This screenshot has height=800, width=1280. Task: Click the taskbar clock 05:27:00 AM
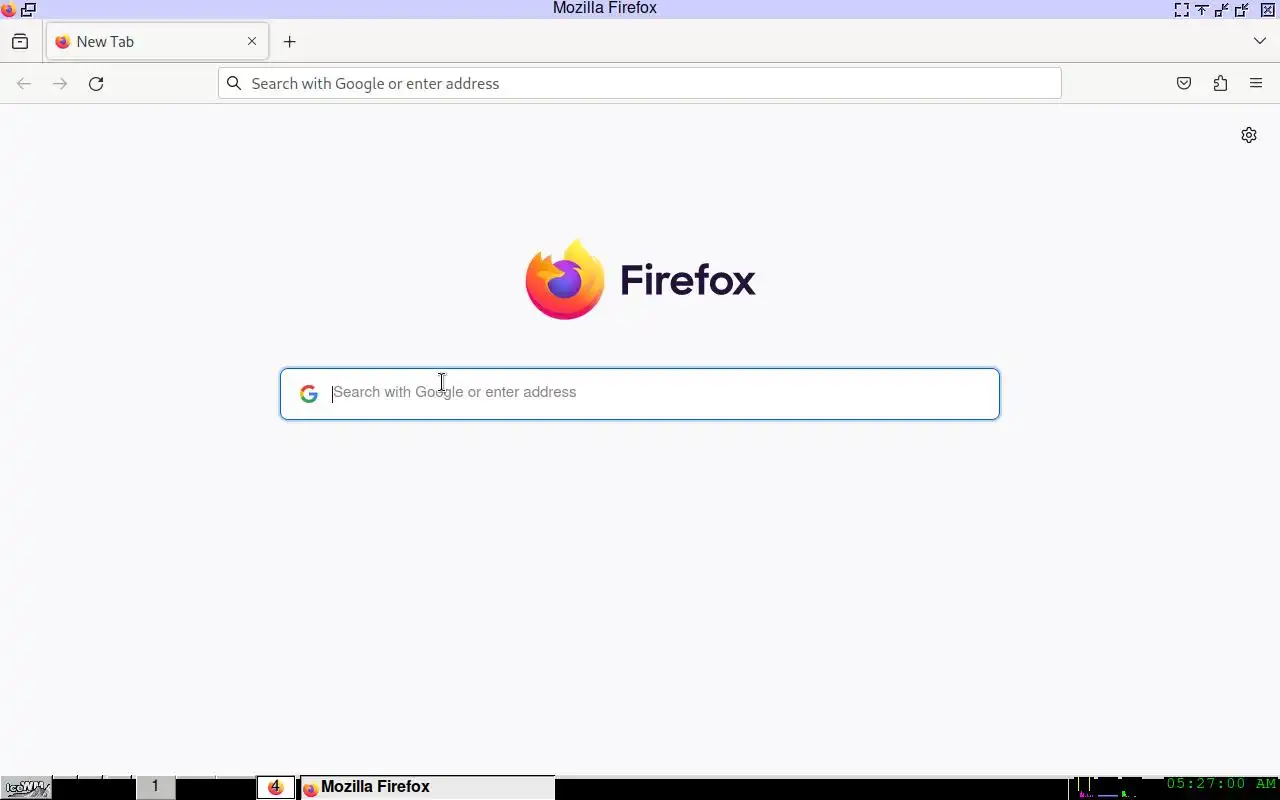point(1222,785)
